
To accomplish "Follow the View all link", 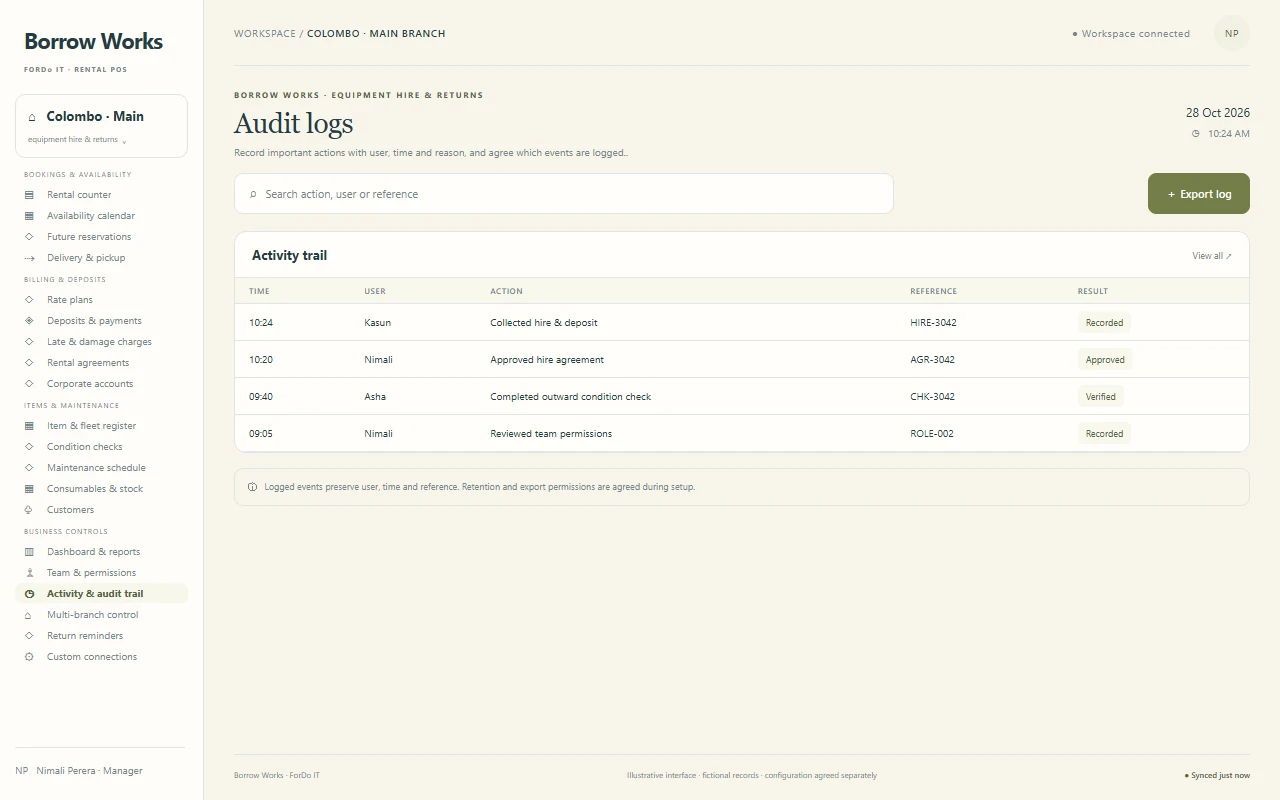I will pos(1212,256).
